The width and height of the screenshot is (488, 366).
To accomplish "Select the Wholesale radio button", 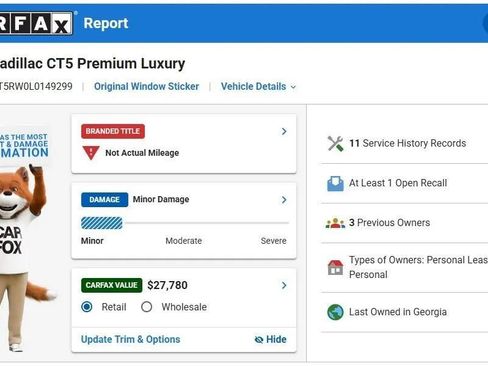I will click(x=147, y=307).
